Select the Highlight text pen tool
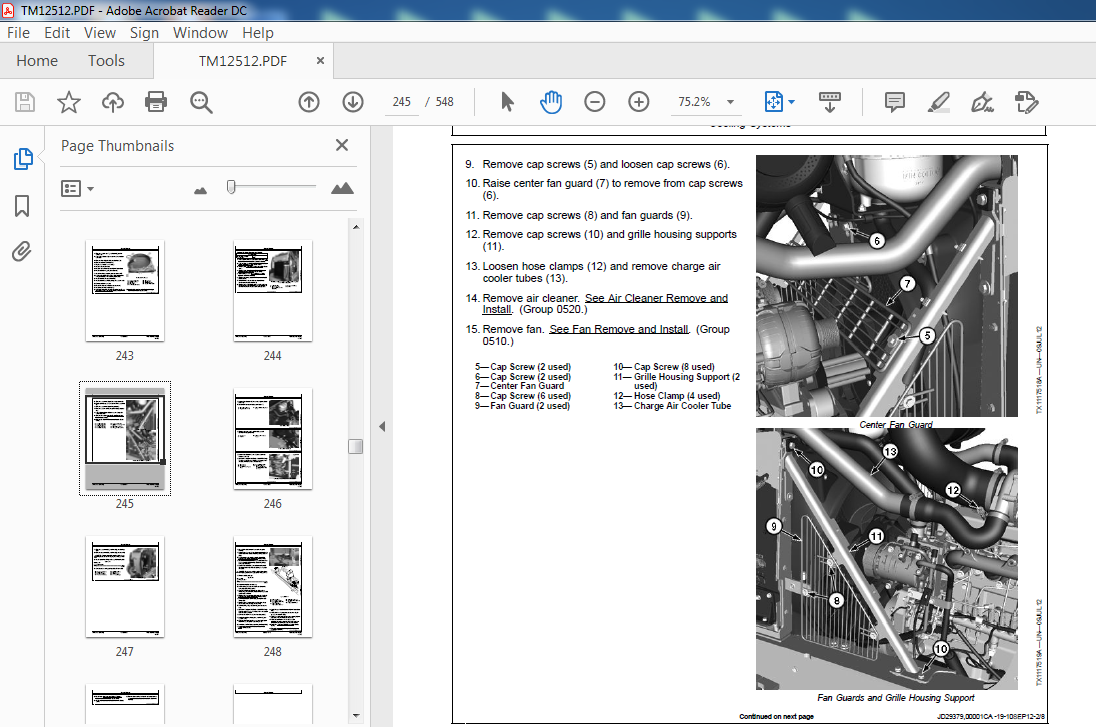 click(939, 102)
